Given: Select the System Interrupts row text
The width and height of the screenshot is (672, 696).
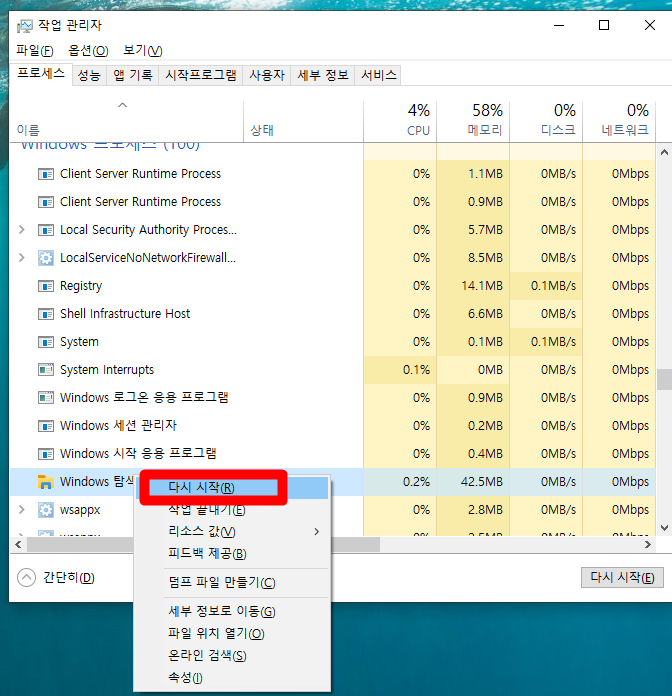Looking at the screenshot, I should 107,370.
